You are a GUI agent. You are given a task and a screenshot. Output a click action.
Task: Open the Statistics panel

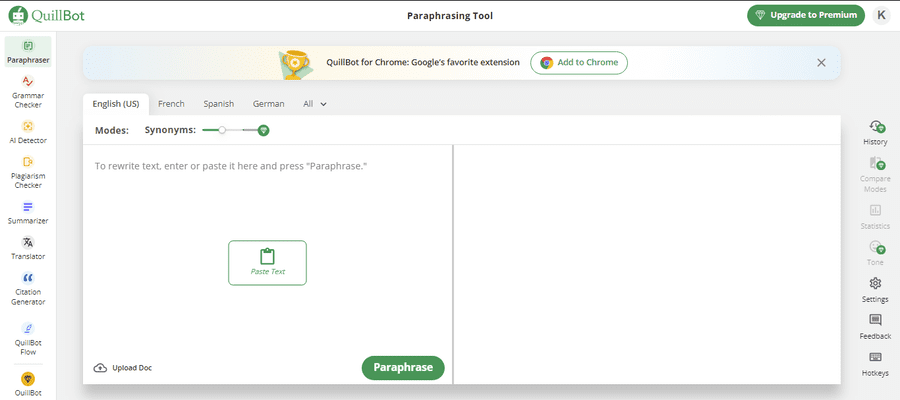coord(875,217)
